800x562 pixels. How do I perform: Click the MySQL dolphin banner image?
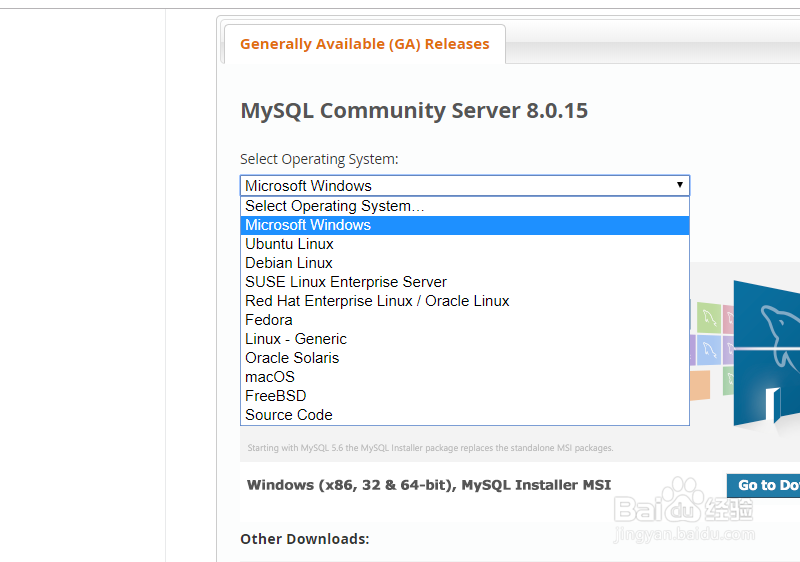[766, 350]
